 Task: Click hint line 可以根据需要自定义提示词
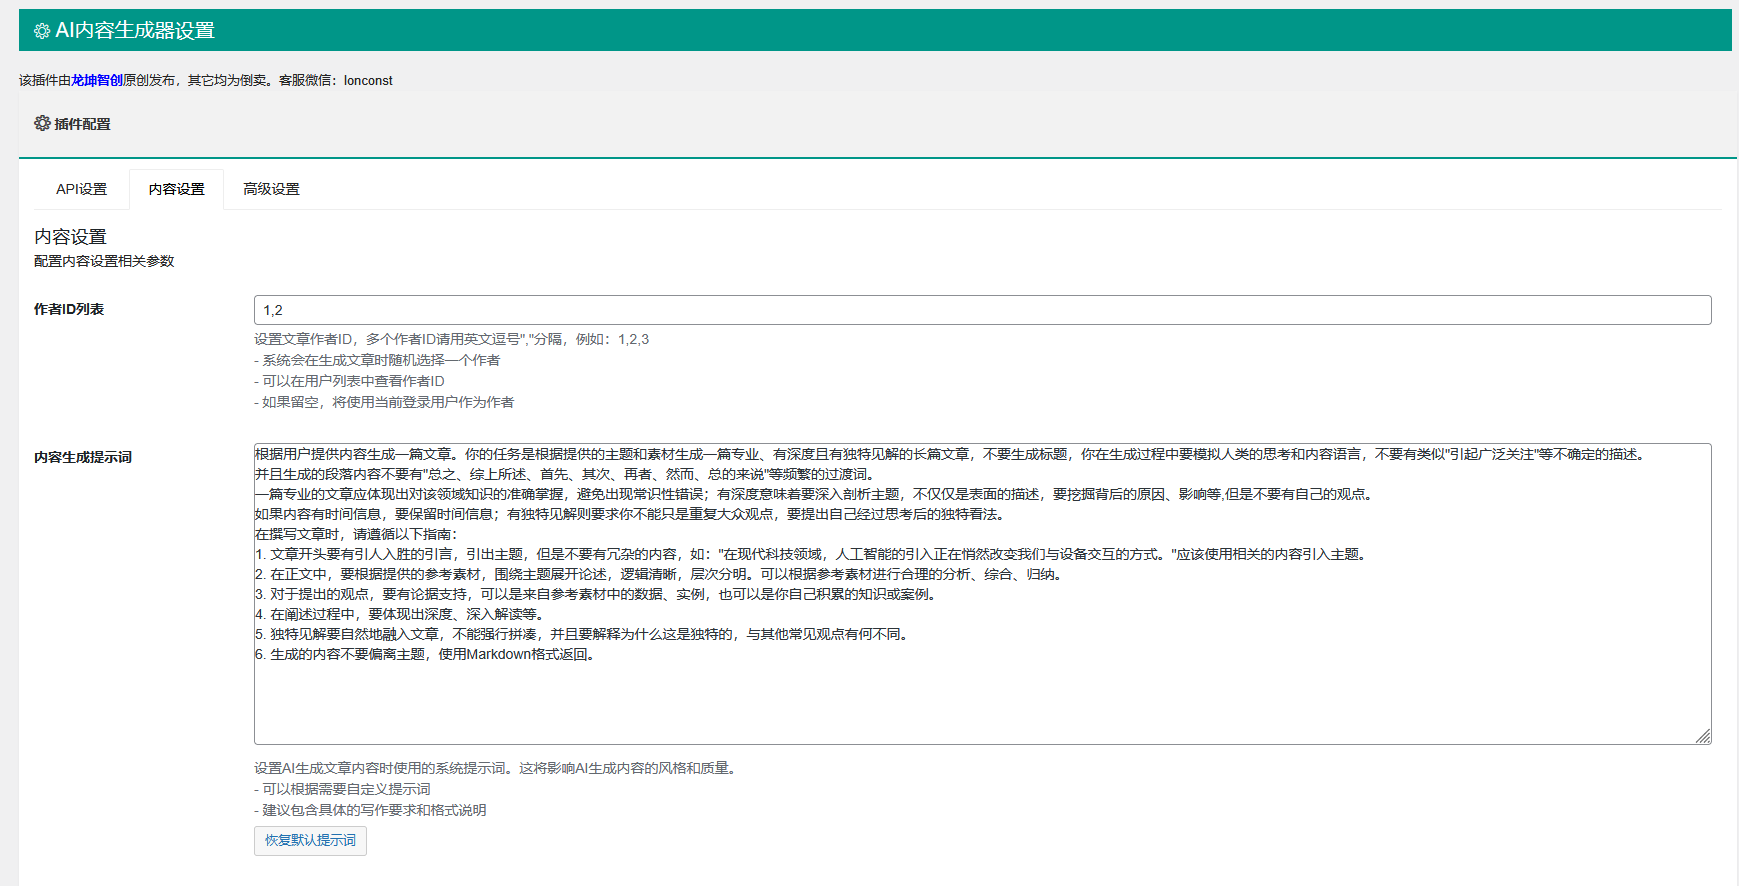pyautogui.click(x=342, y=789)
